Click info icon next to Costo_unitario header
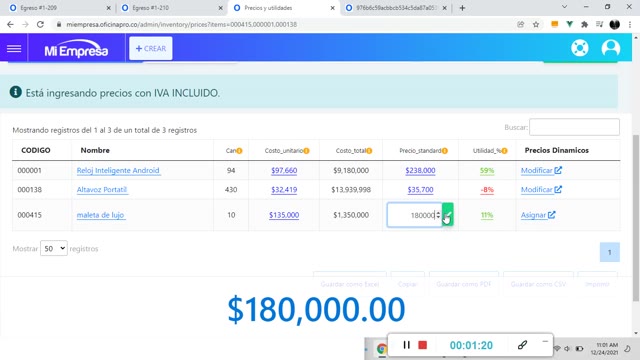 306,151
